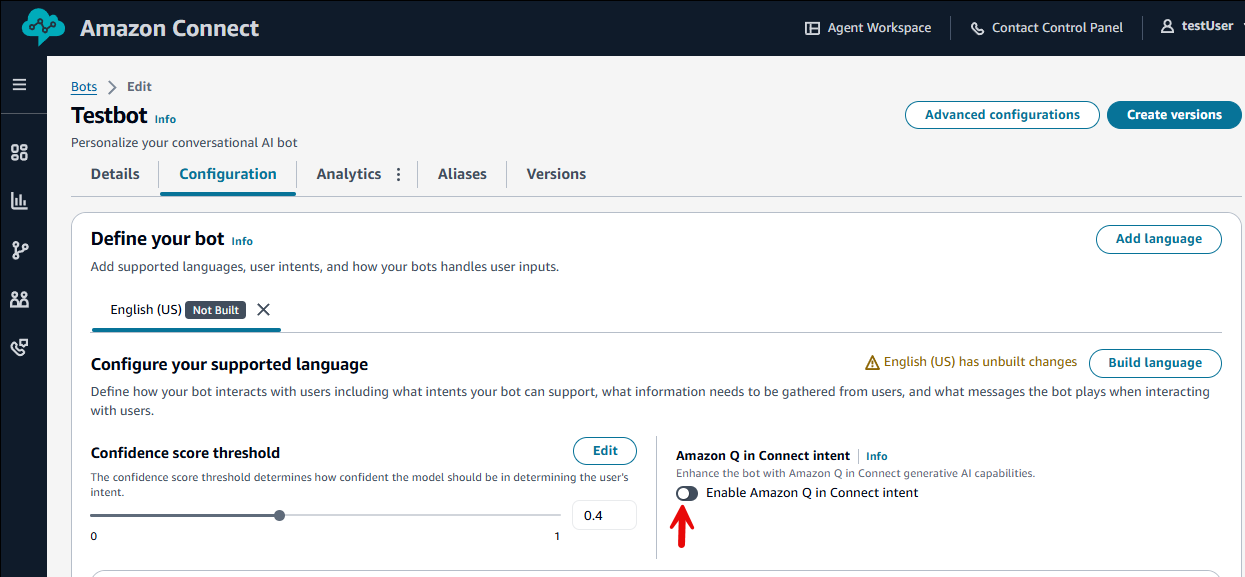Click Create versions button

coord(1174,115)
